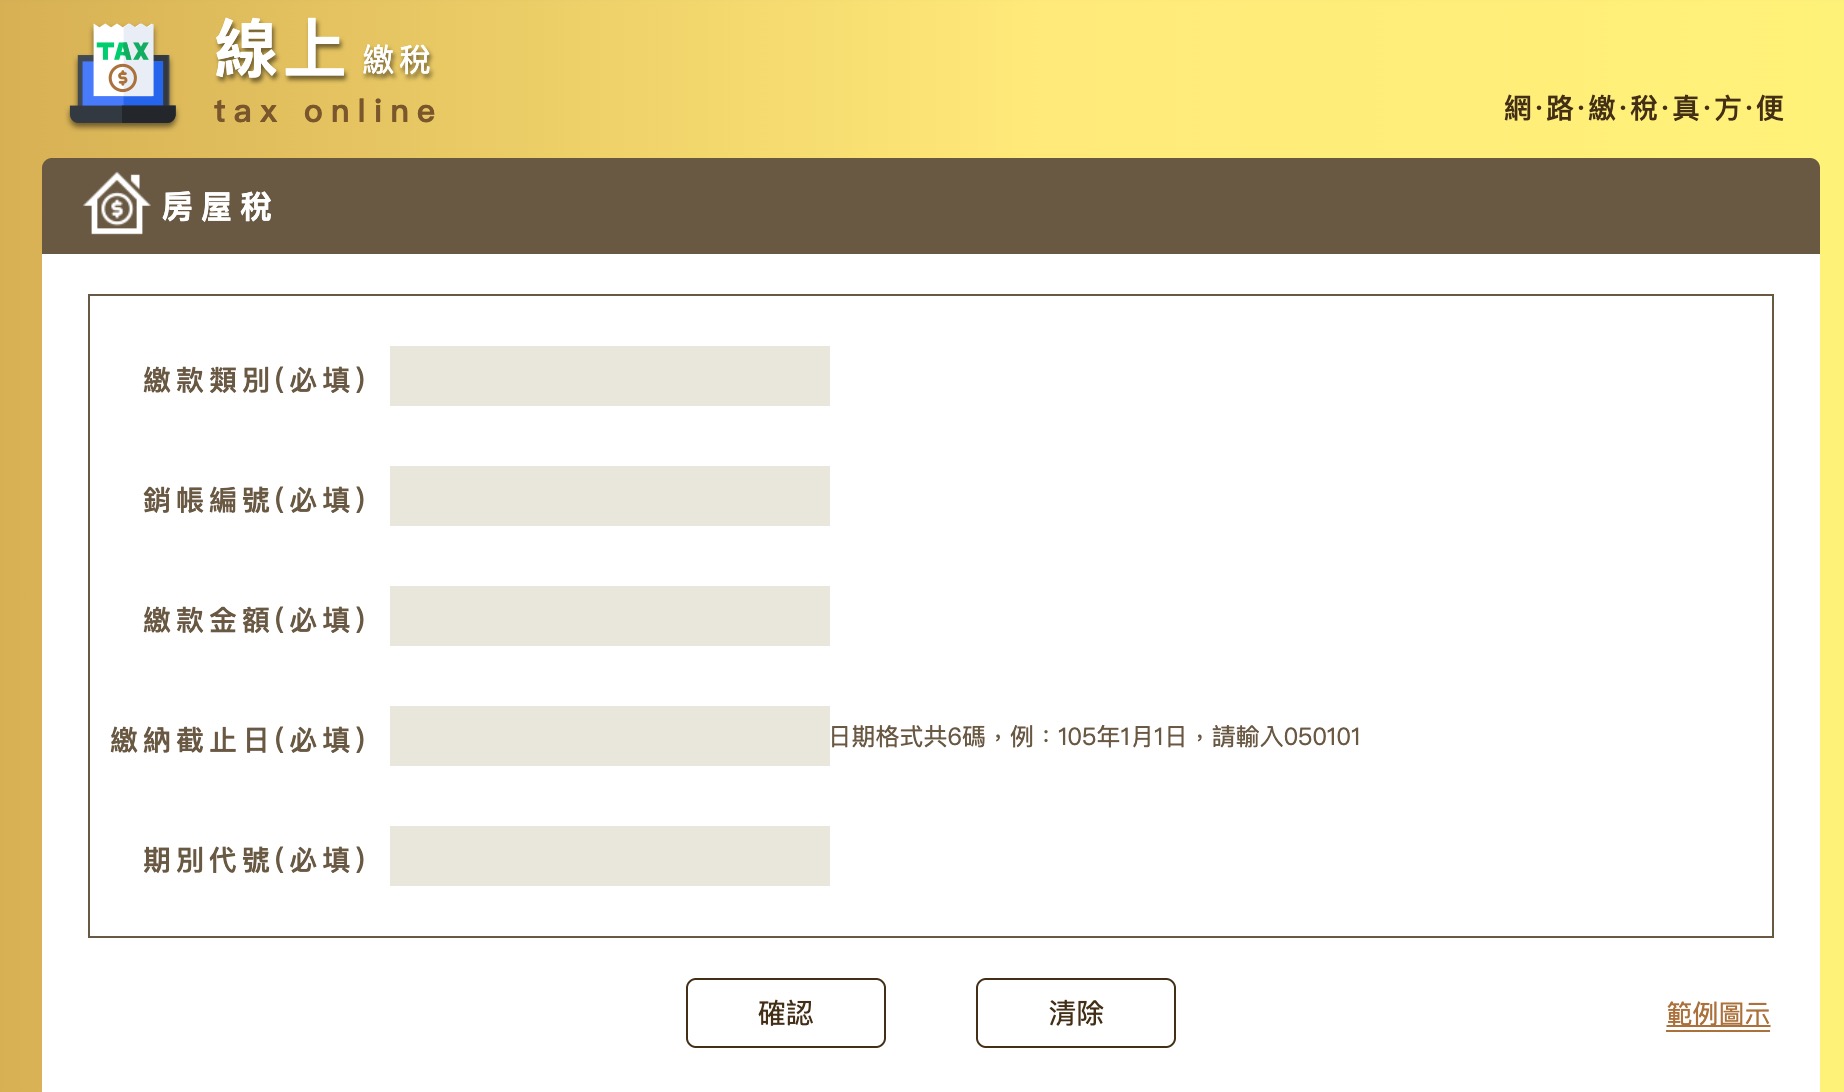Click the "tax online" subtitle text
Screen dimensions: 1844x1092
tap(325, 111)
